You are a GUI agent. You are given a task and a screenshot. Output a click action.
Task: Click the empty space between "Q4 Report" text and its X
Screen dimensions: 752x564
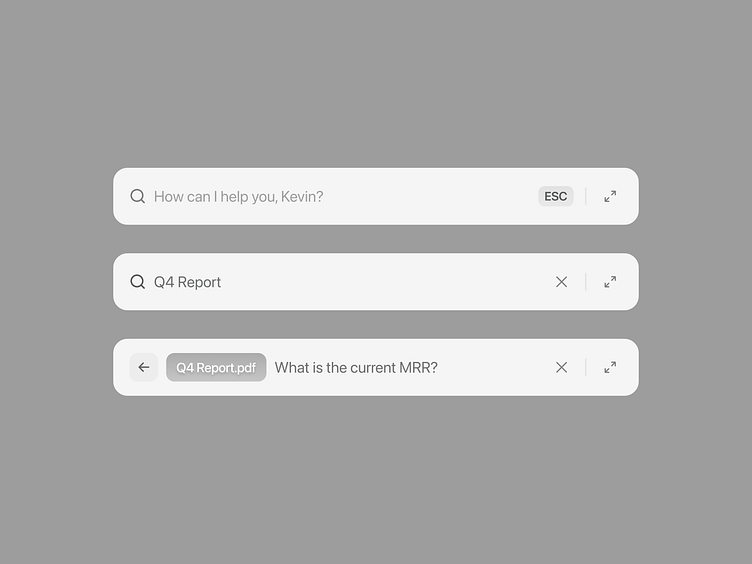point(388,282)
